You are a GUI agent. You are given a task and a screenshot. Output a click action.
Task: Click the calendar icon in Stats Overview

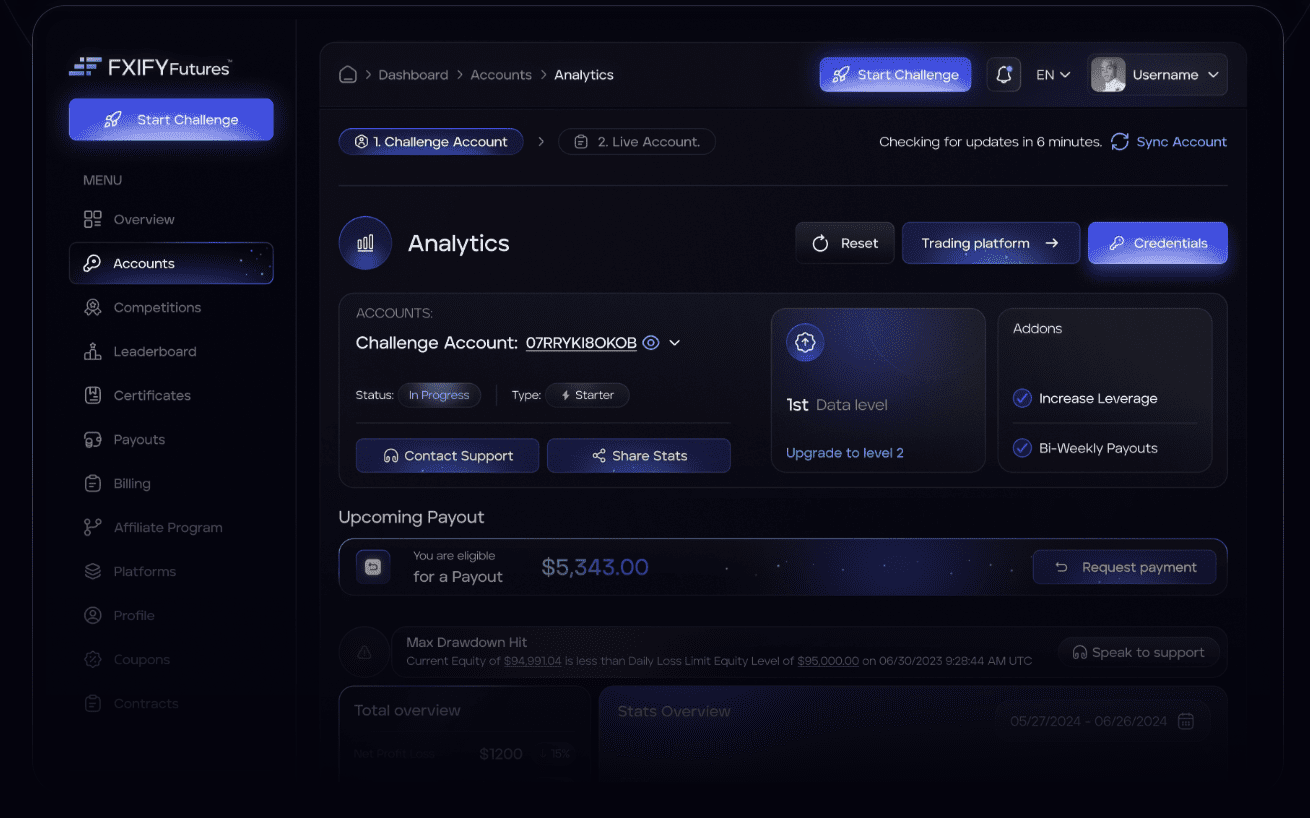[1186, 721]
